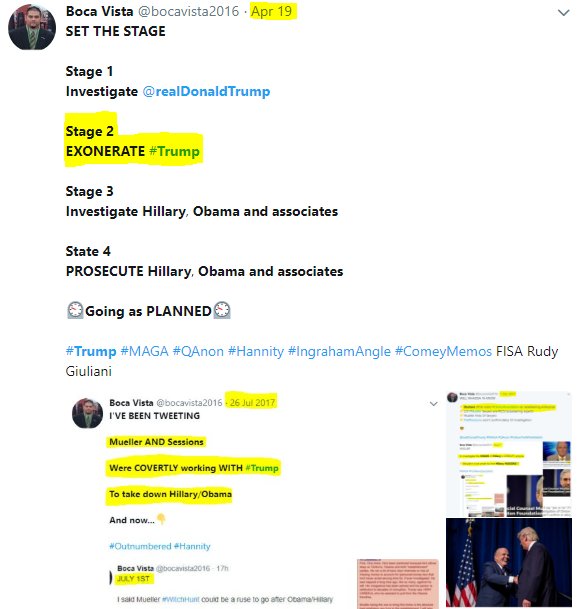
Task: Open the avatar in the quoted tweet image
Action: (x=87, y=413)
